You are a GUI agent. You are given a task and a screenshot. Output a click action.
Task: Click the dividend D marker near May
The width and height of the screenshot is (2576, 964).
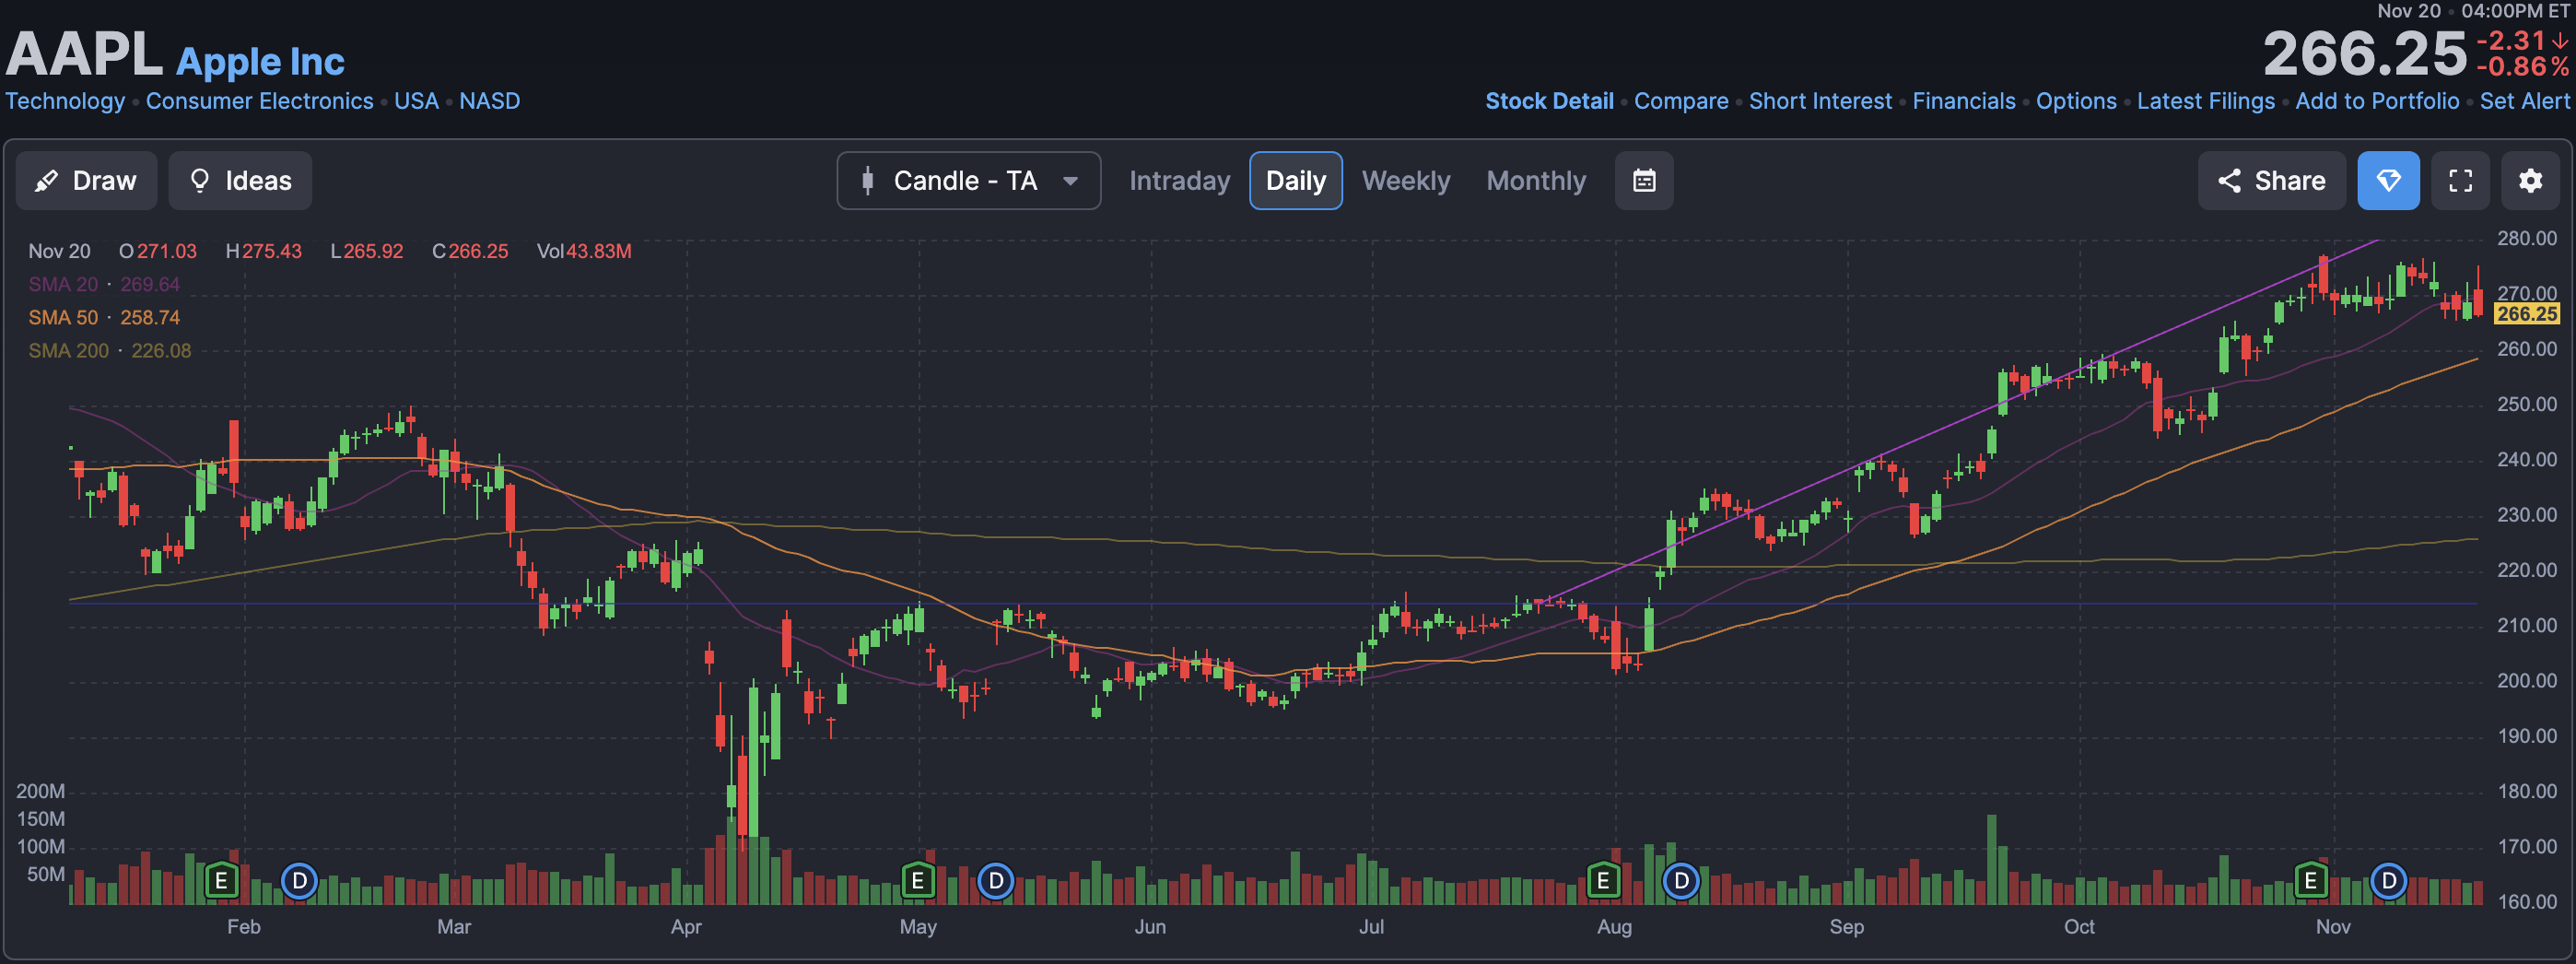[995, 881]
